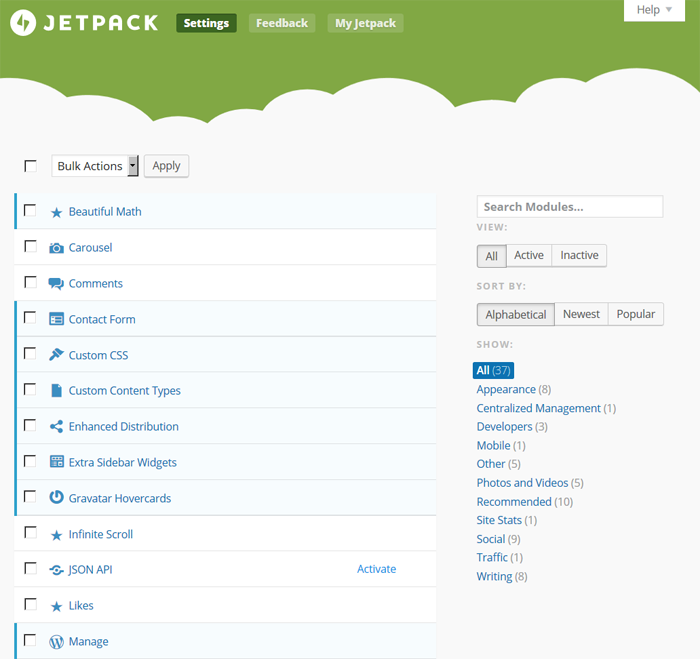
Task: Switch view to Active modules
Action: 529,255
